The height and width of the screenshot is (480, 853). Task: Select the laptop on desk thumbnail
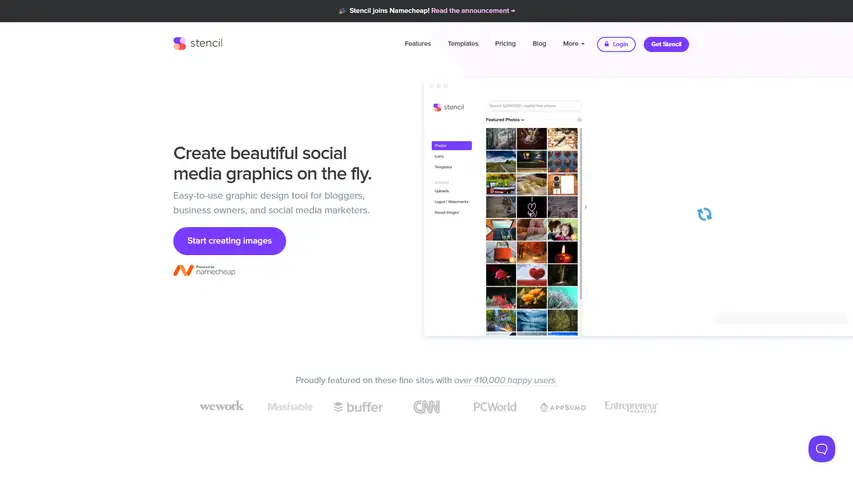point(500,230)
